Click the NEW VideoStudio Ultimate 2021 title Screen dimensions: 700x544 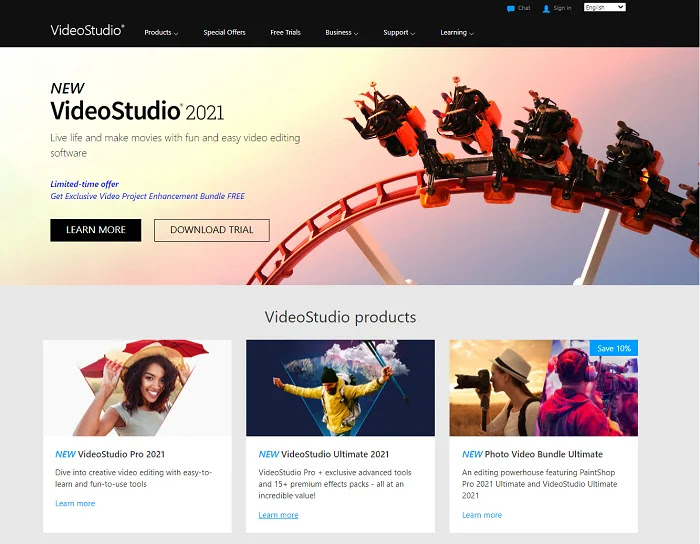pyautogui.click(x=324, y=454)
